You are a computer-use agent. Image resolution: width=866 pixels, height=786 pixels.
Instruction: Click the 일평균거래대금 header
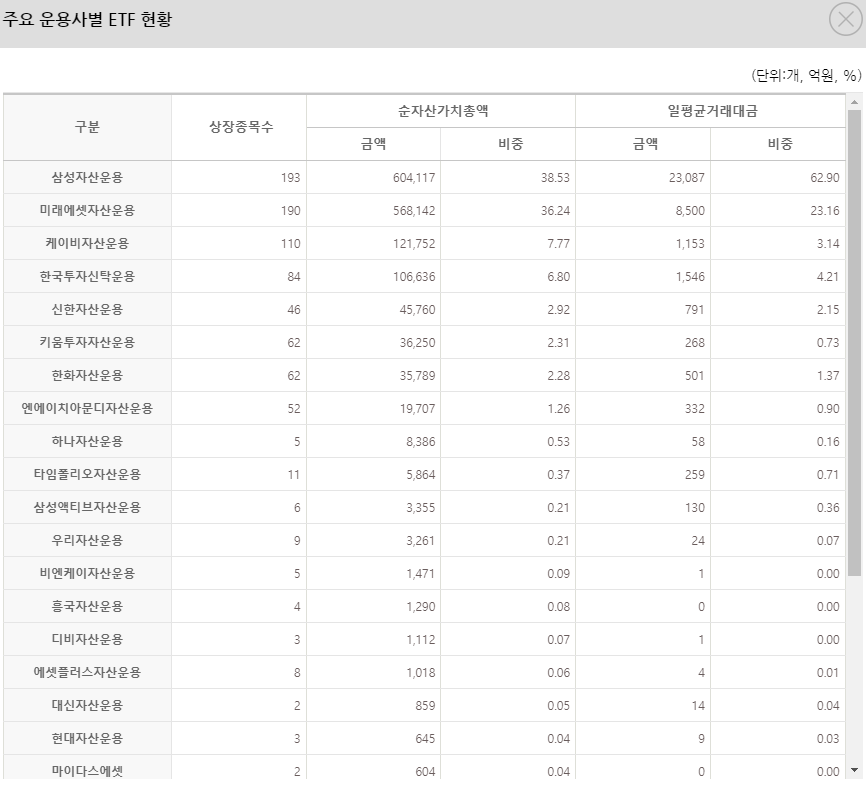(x=711, y=111)
